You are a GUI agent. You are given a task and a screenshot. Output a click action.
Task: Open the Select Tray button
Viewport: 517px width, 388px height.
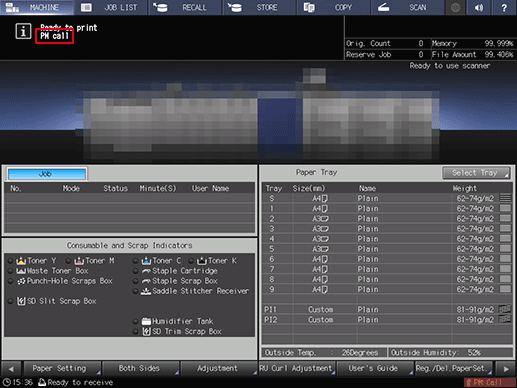[476, 173]
